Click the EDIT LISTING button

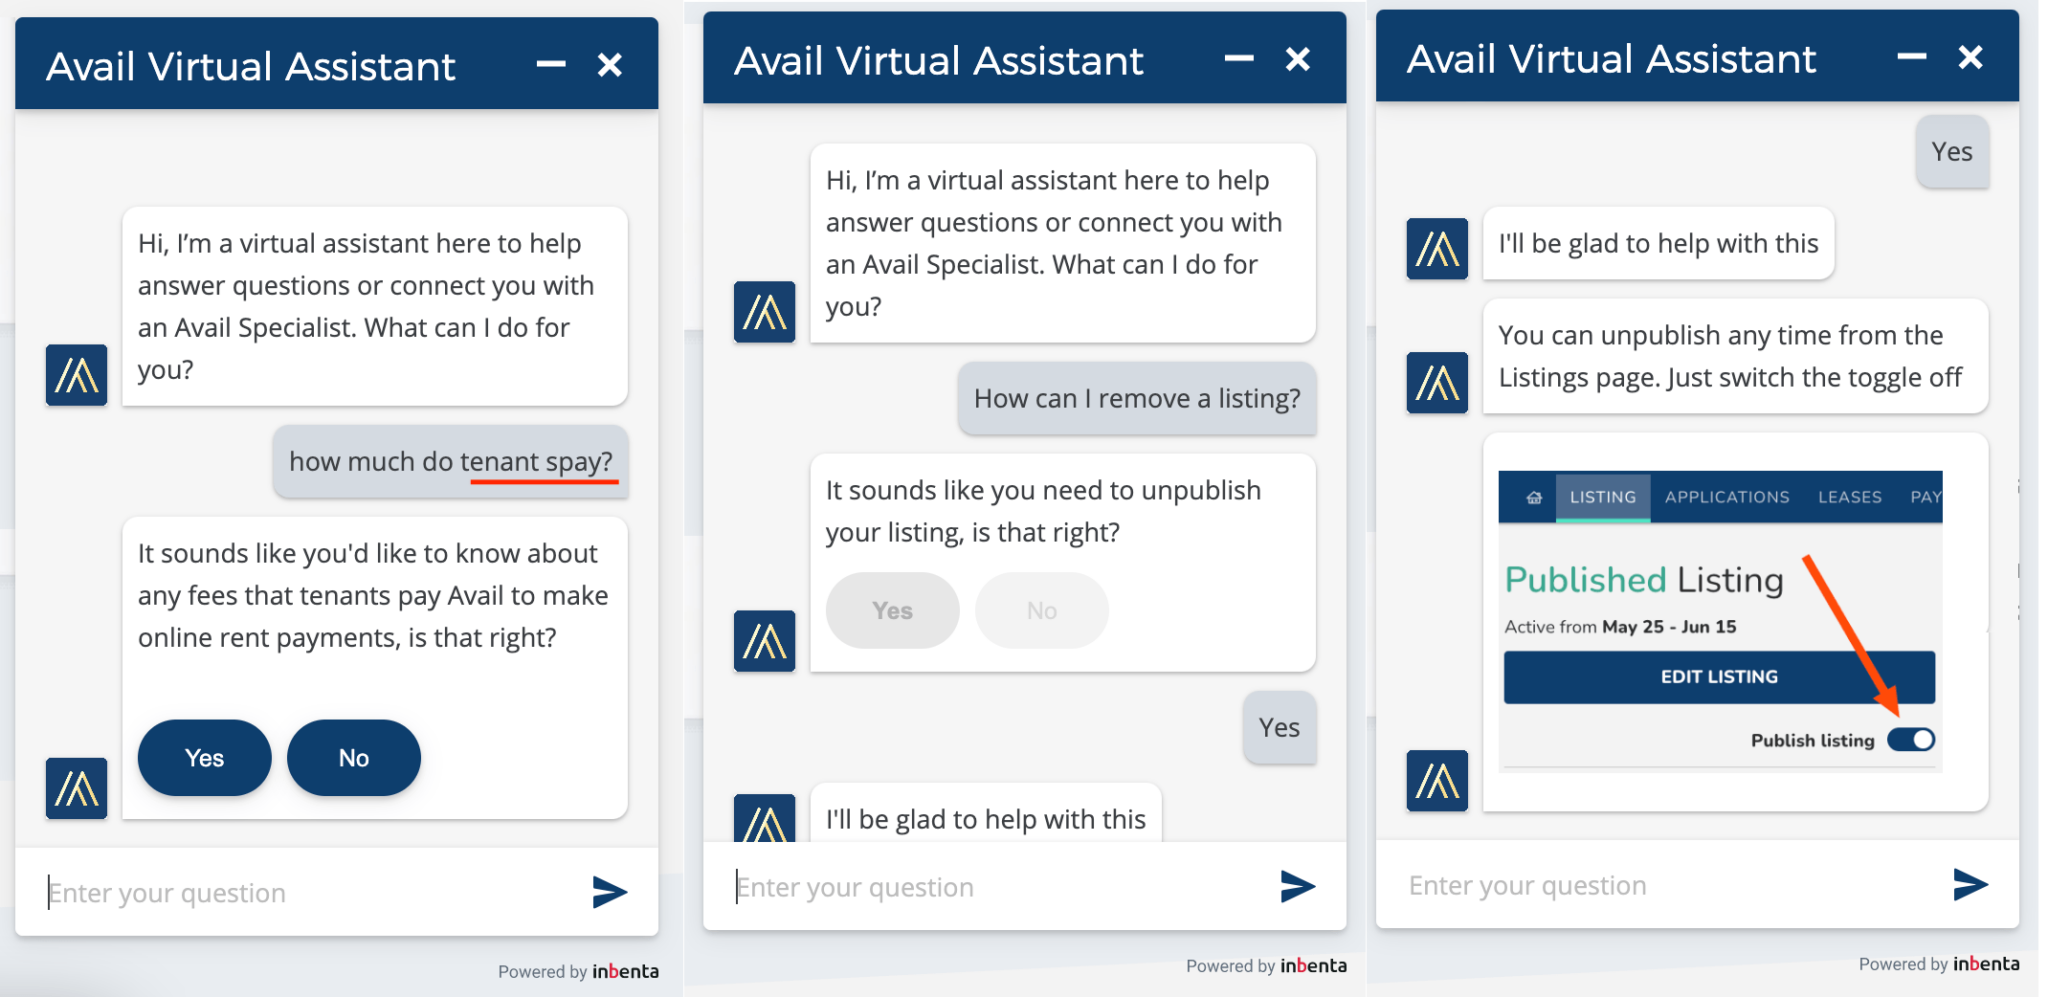[1719, 676]
